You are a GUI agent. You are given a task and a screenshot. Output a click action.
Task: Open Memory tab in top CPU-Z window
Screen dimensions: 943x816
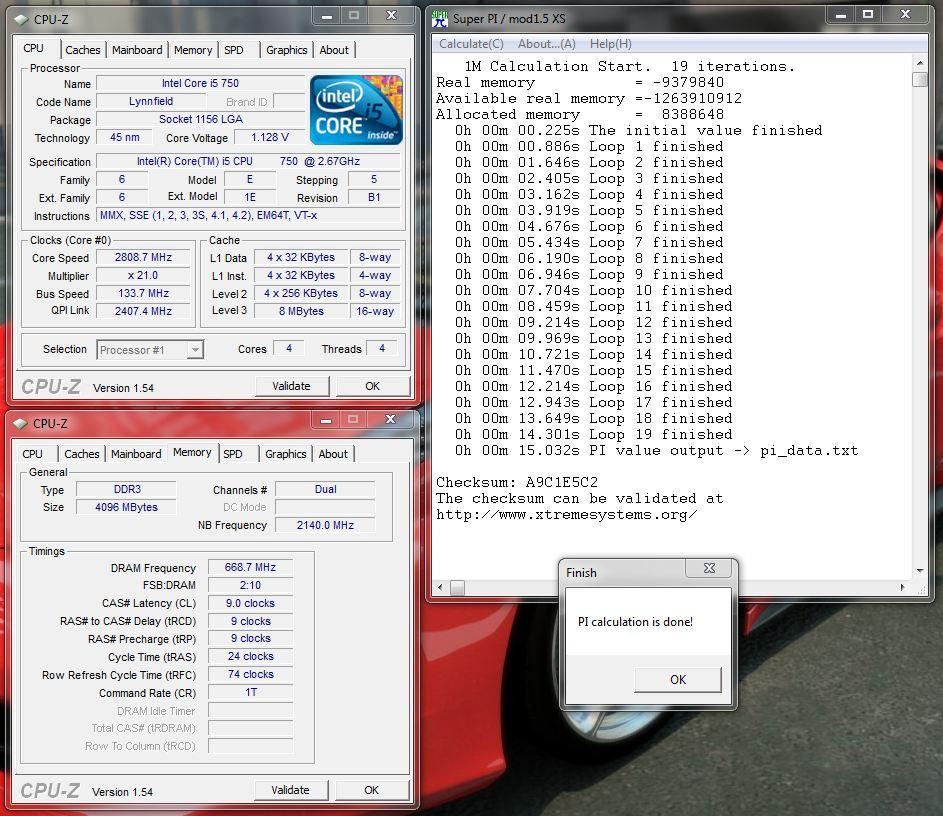[x=193, y=50]
